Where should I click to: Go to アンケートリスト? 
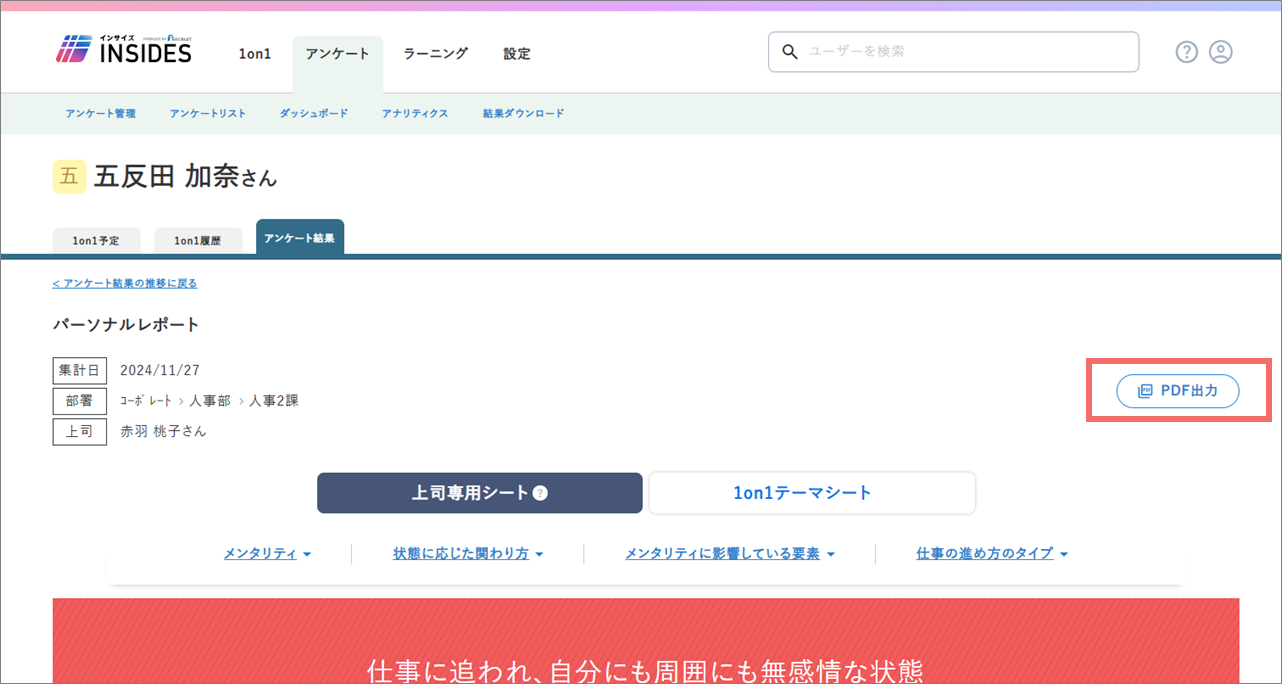point(208,114)
